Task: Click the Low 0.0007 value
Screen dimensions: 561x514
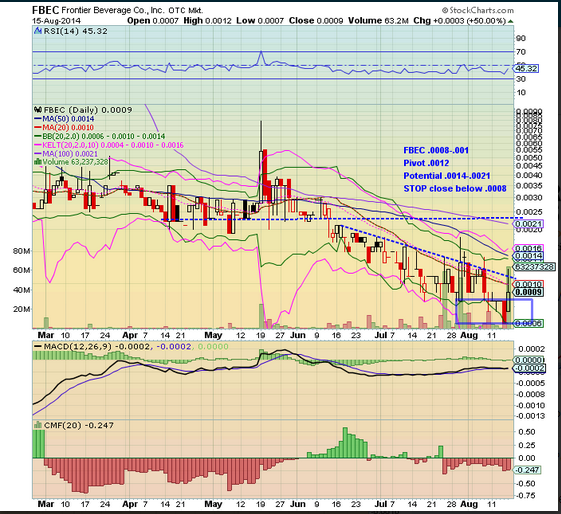Action: click(x=260, y=21)
